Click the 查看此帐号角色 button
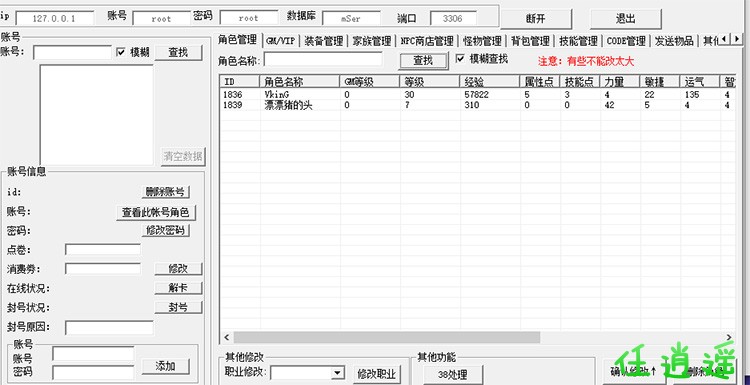The height and width of the screenshot is (385, 750). 156,212
